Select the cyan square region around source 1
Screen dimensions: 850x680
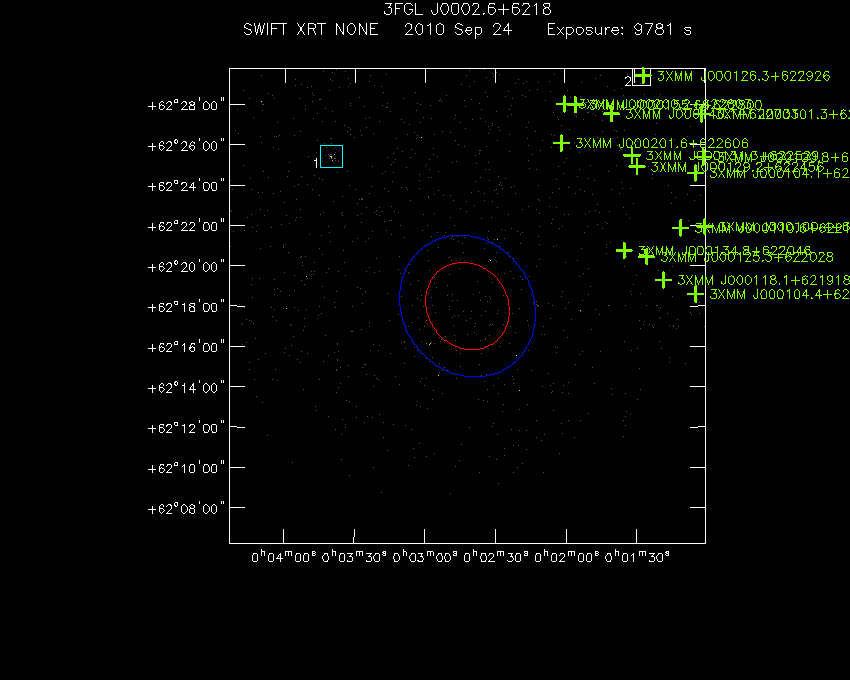(331, 157)
